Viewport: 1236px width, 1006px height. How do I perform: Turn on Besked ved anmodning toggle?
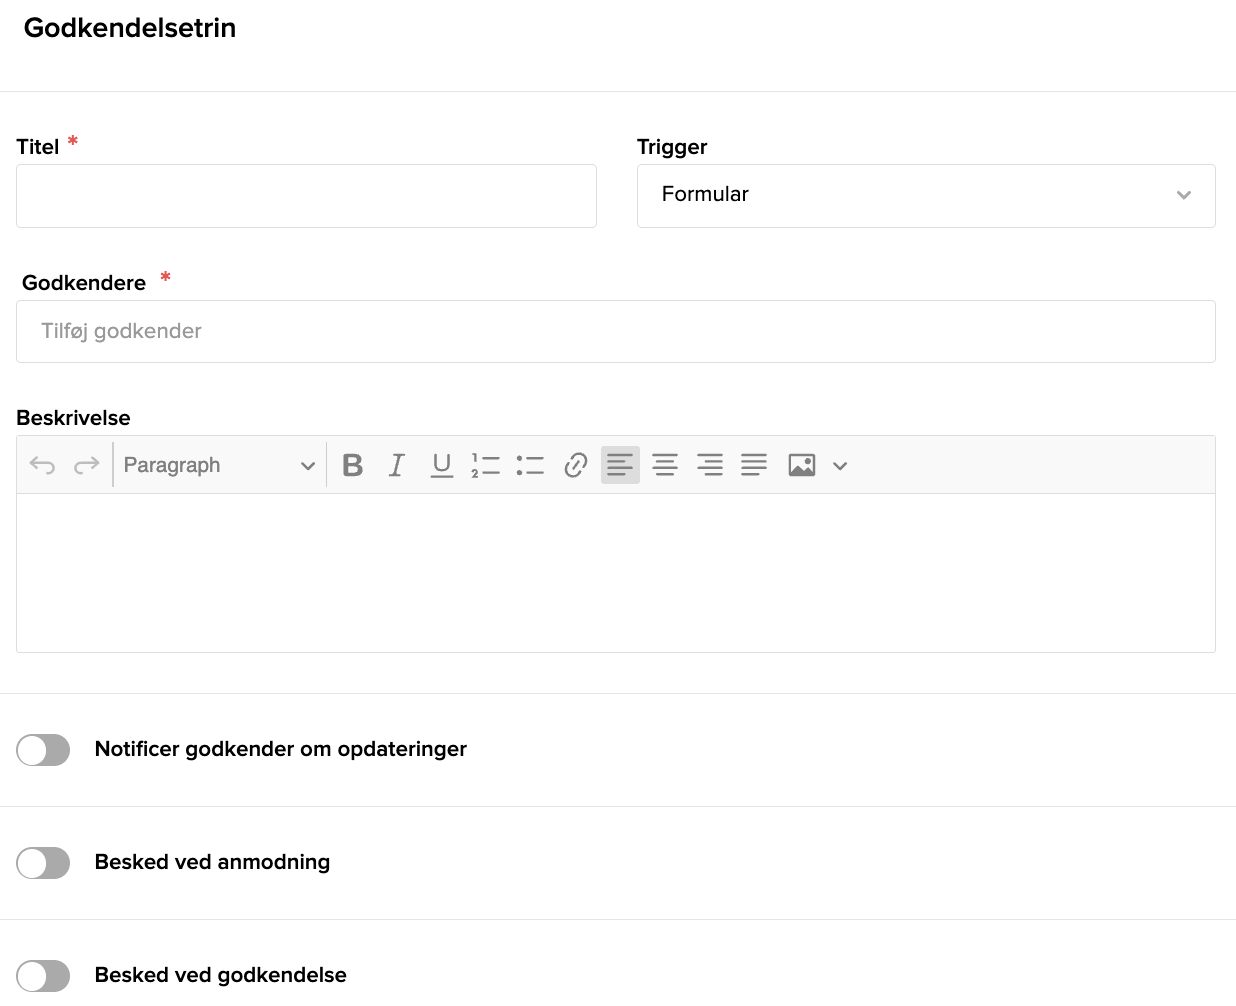[x=43, y=863]
